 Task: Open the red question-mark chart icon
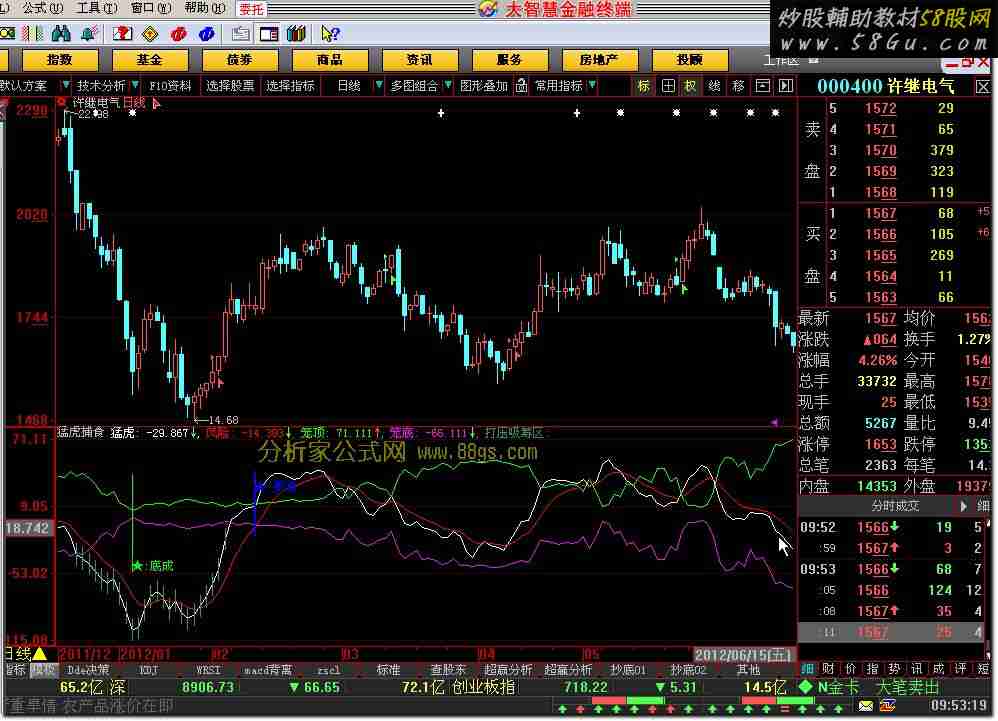click(x=122, y=33)
